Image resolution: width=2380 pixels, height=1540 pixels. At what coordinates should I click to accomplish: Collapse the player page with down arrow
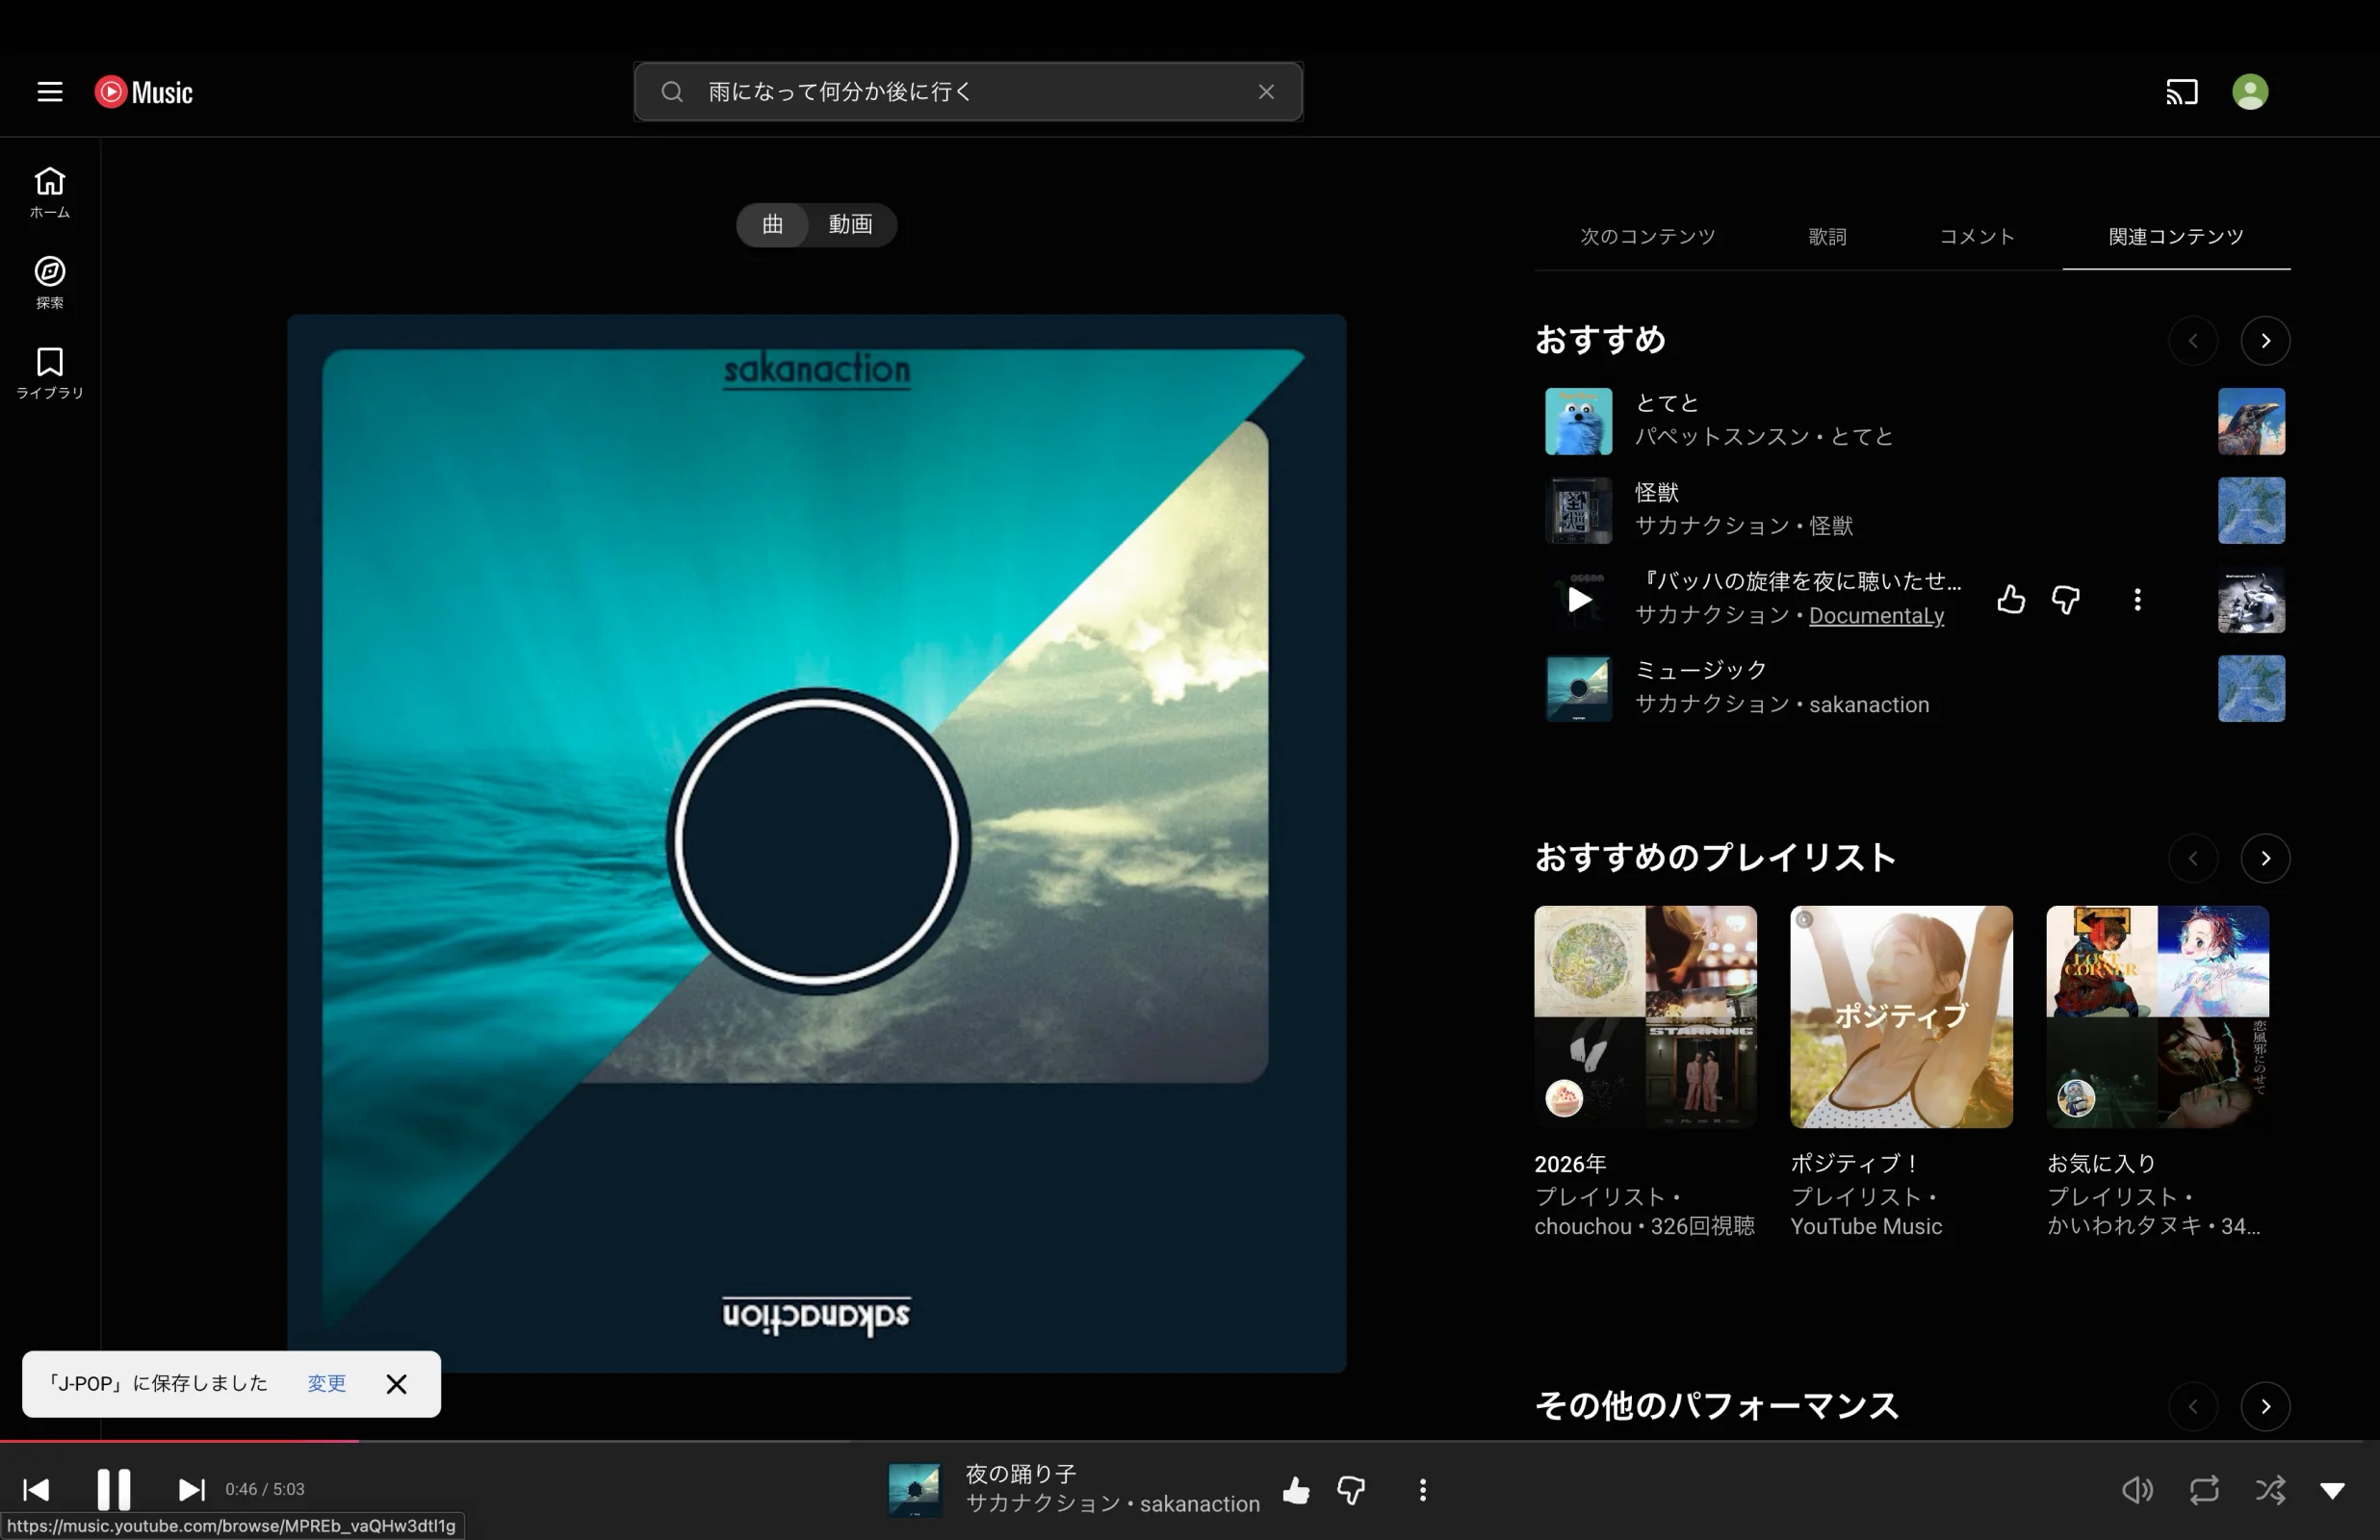2332,1491
